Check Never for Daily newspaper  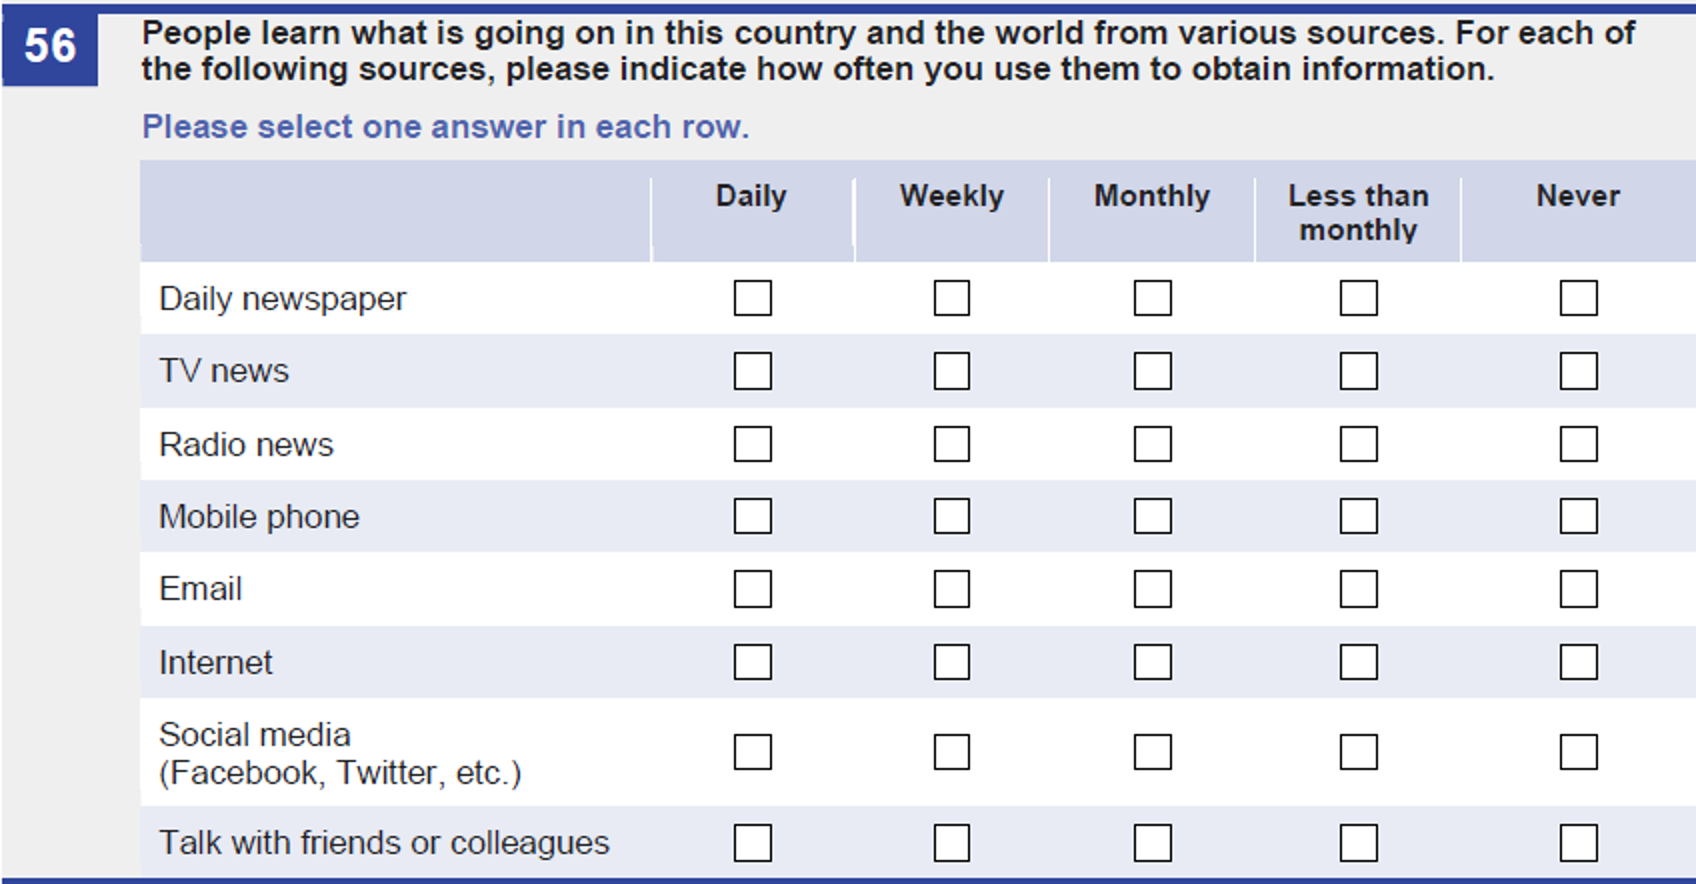[x=1578, y=298]
